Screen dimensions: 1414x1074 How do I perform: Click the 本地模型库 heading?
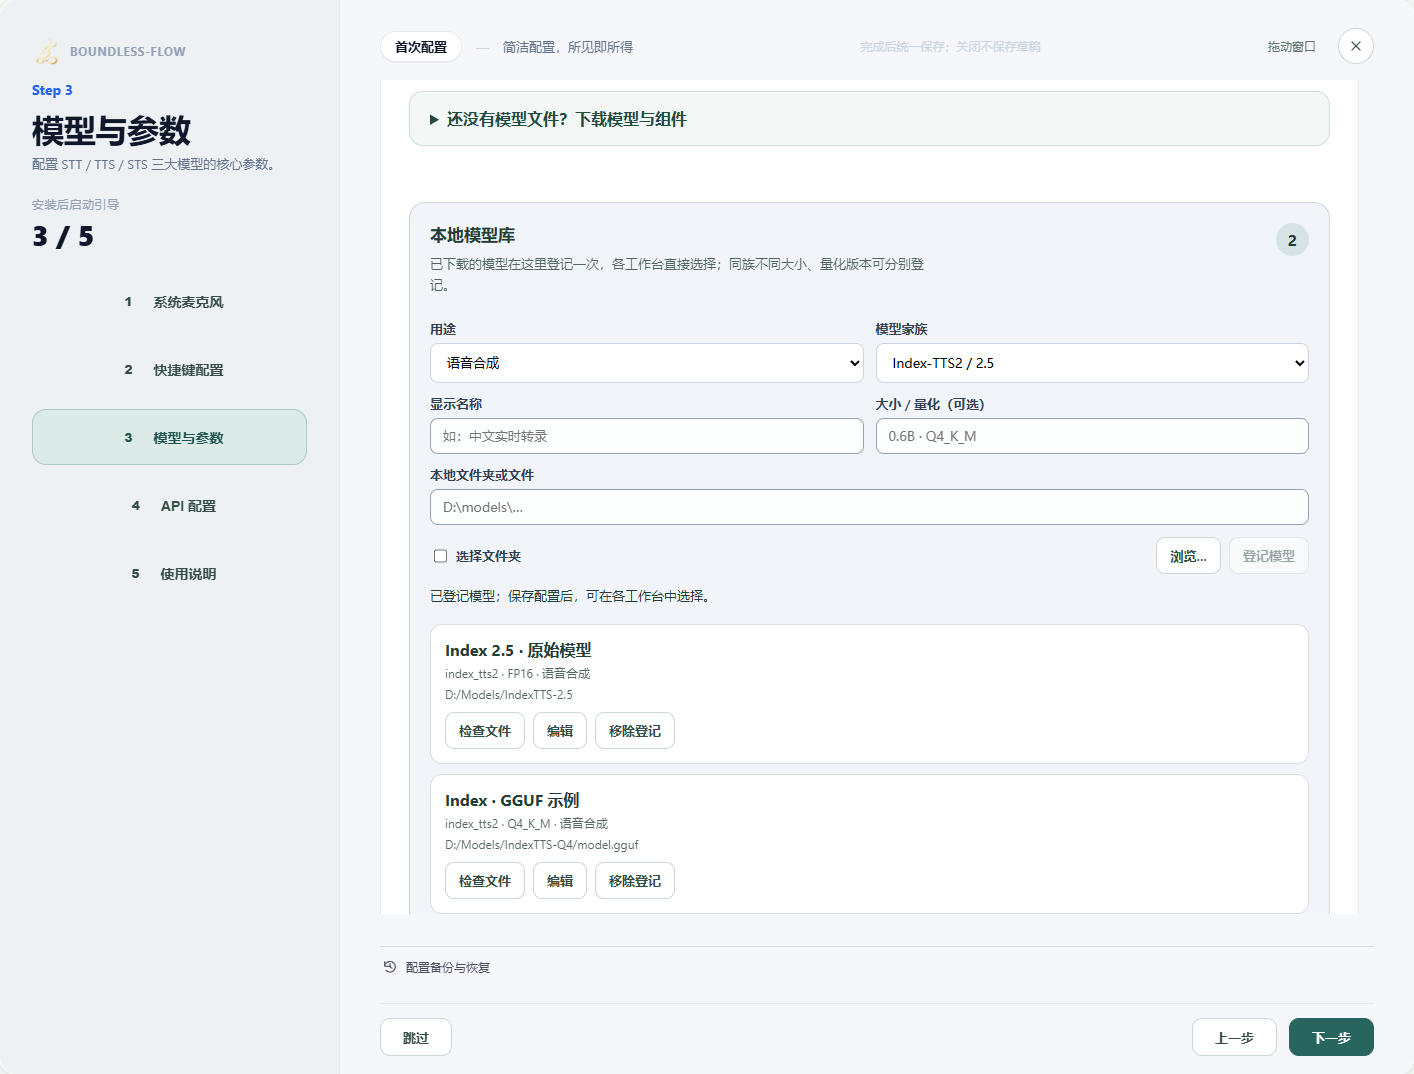pos(473,235)
